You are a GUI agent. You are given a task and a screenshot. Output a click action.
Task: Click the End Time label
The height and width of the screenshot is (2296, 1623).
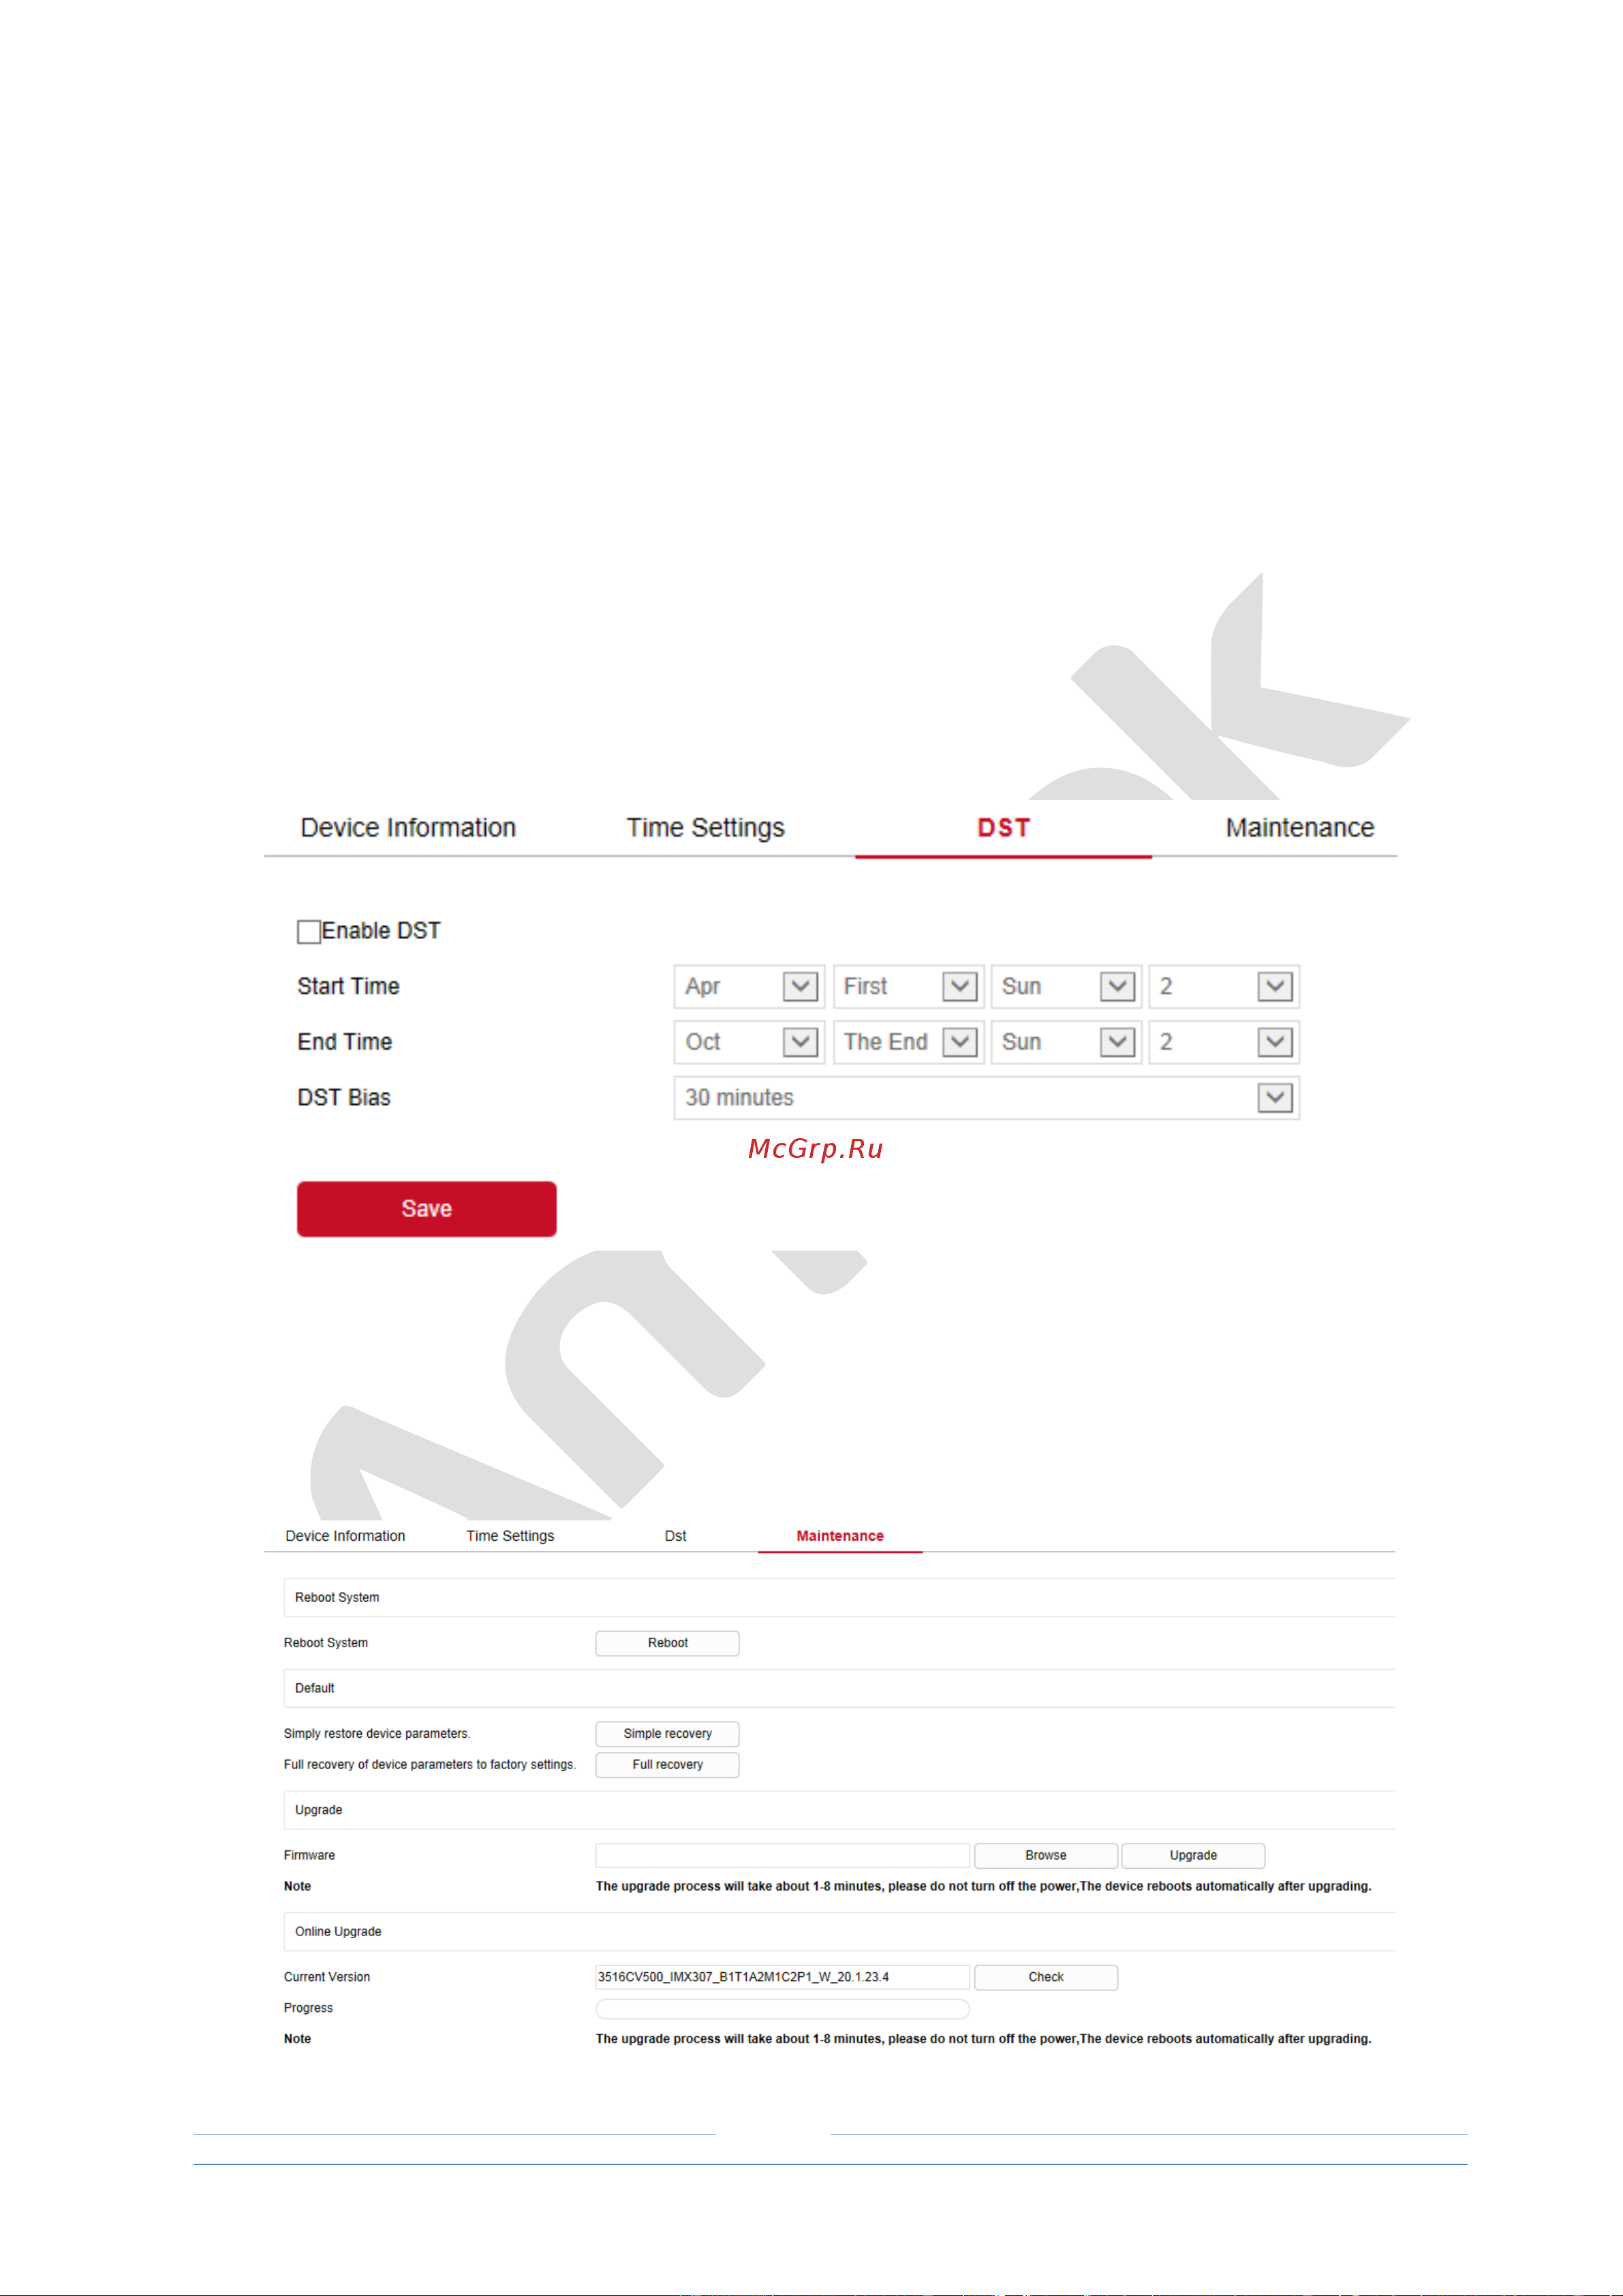click(344, 1042)
